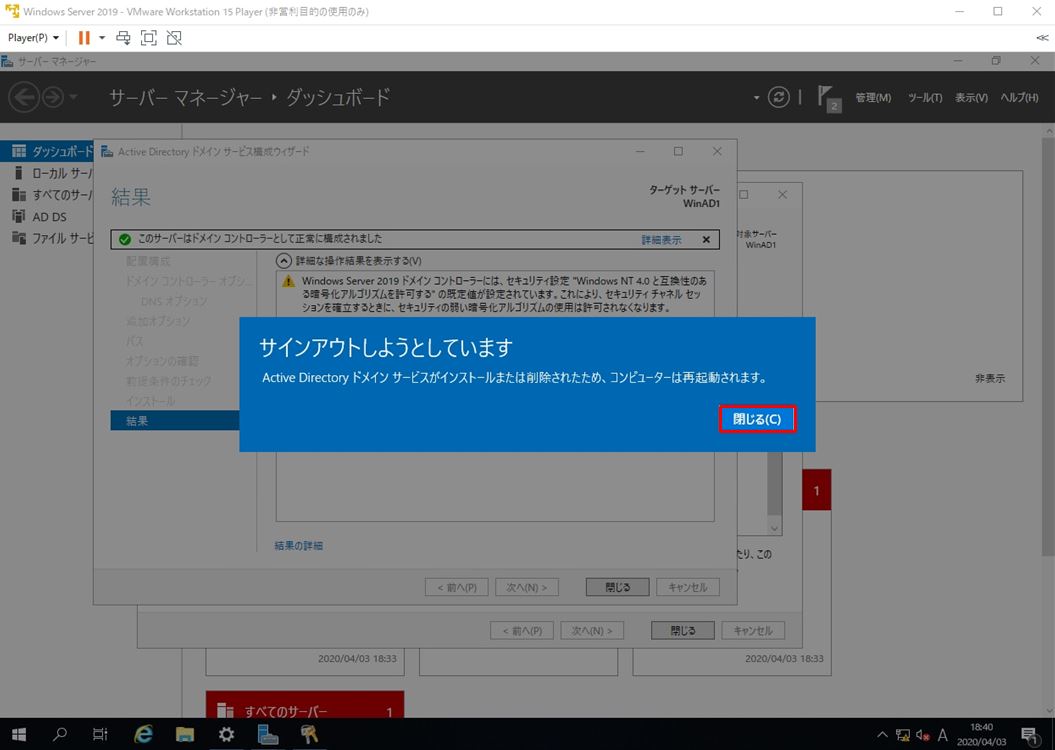
Task: Open the 結果の詳細 link
Action: [x=298, y=546]
